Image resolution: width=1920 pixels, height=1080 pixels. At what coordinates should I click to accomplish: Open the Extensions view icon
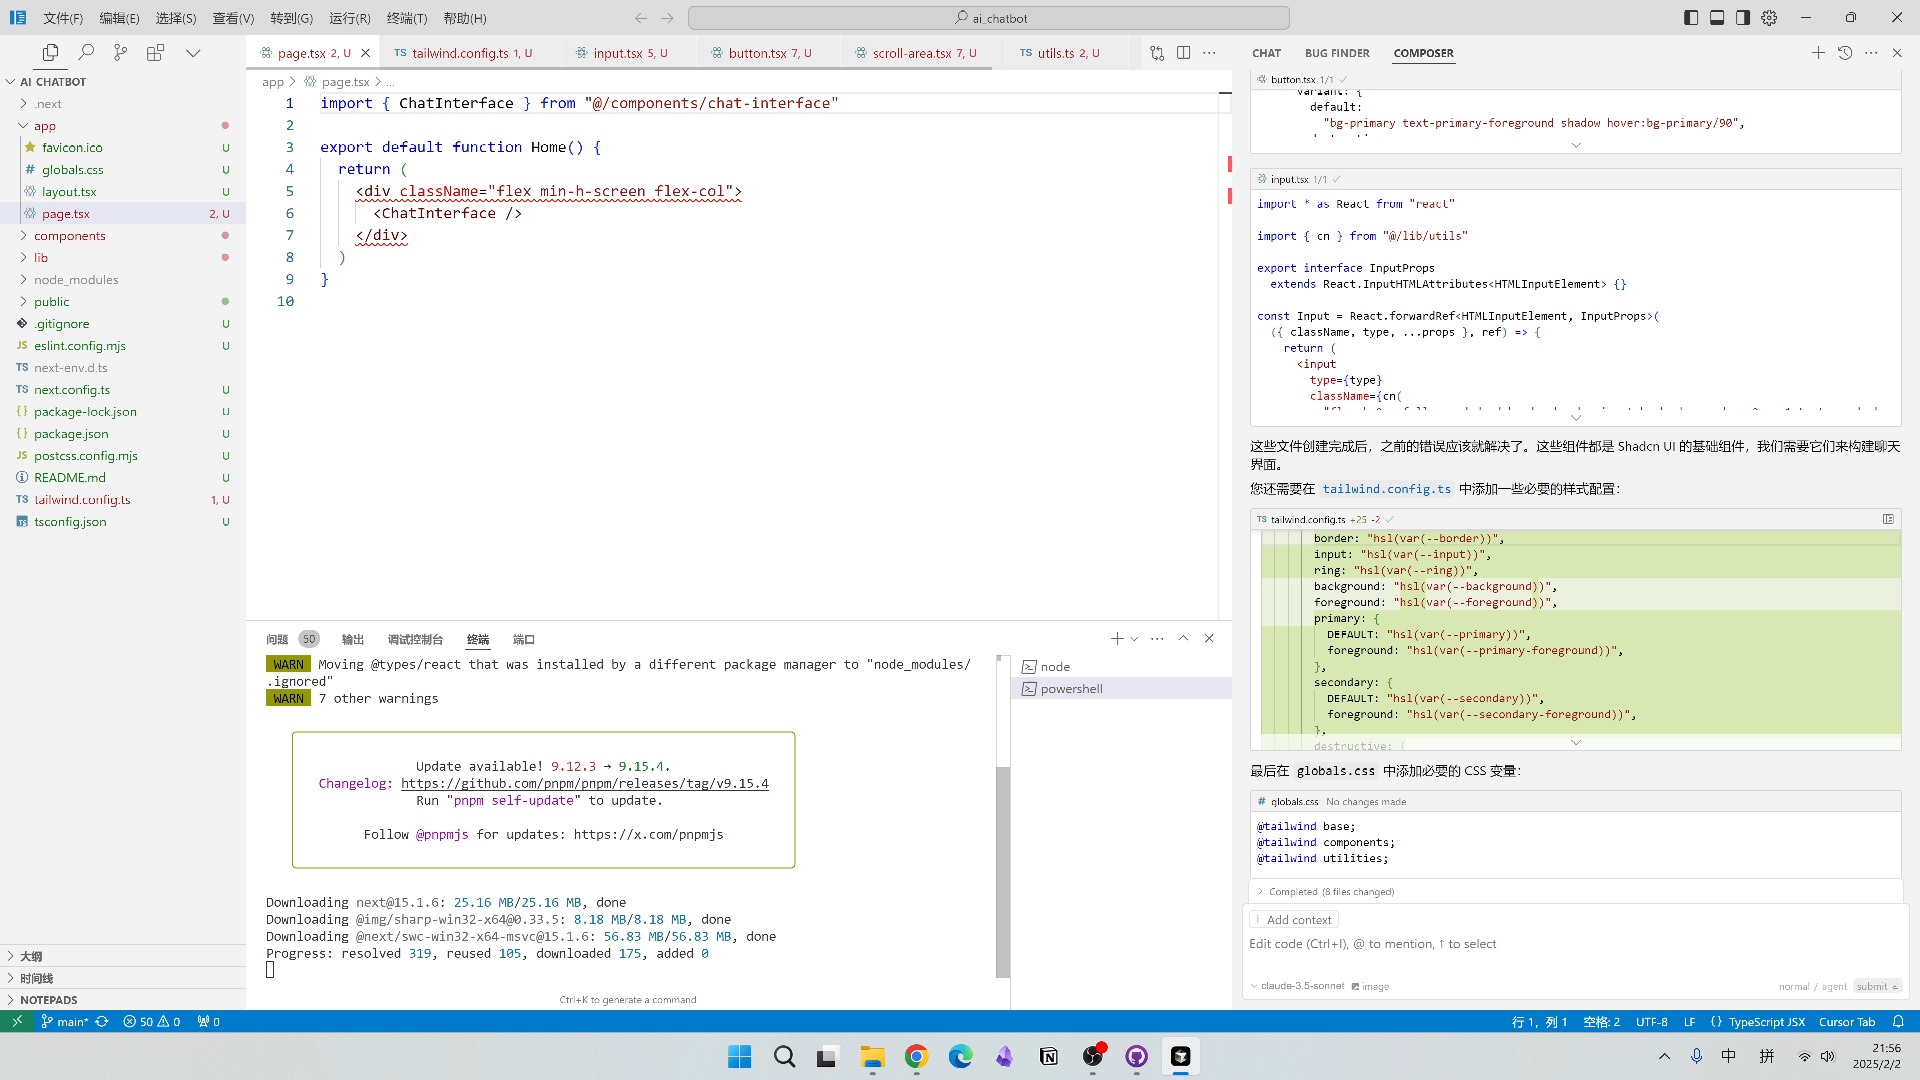tap(155, 53)
